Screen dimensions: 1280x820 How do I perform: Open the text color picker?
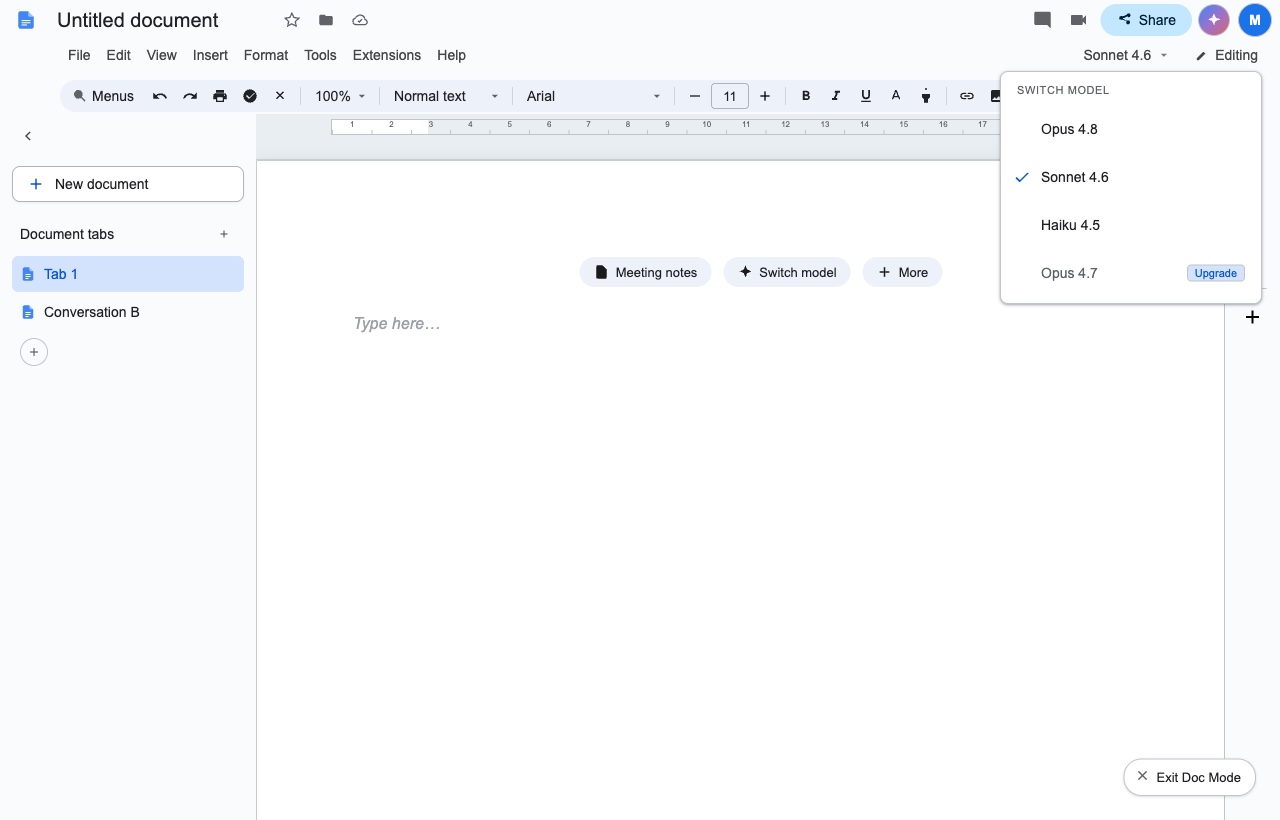(896, 96)
